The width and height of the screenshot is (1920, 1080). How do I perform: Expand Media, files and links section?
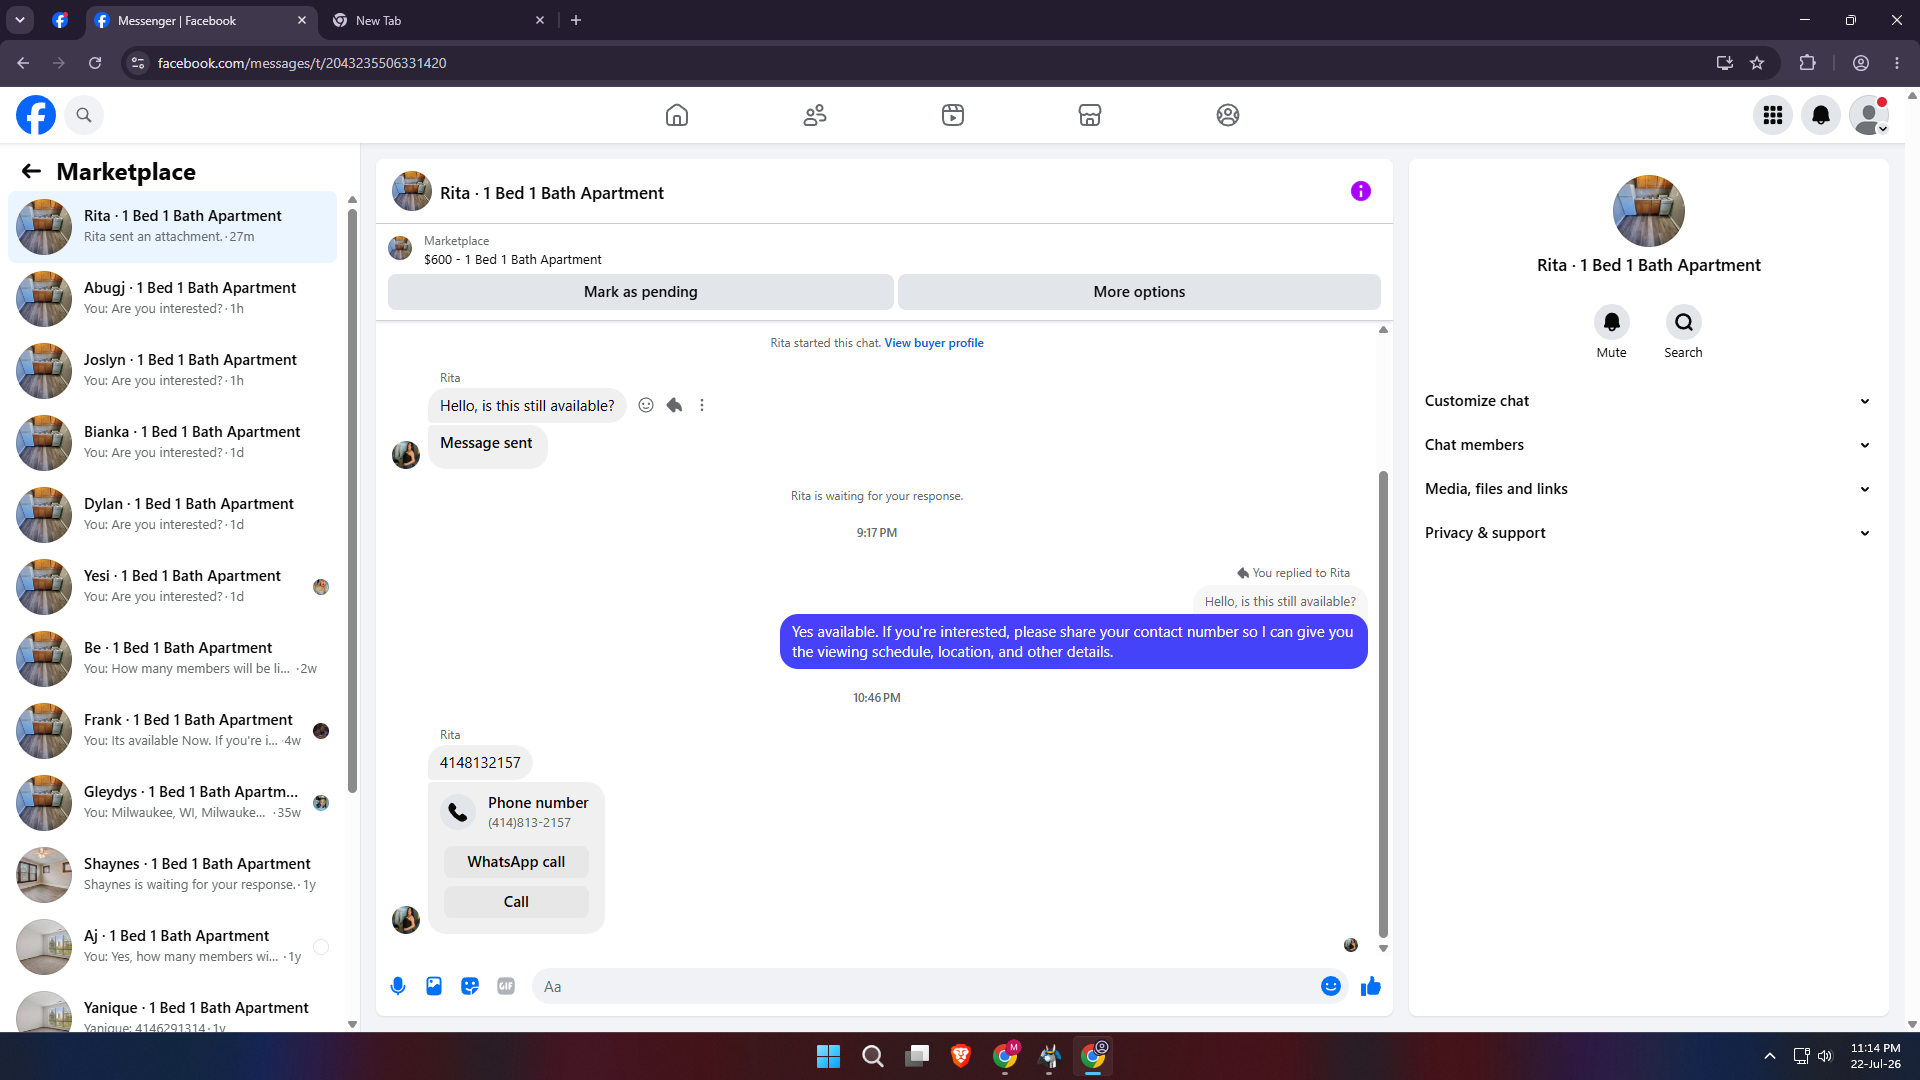click(1648, 489)
